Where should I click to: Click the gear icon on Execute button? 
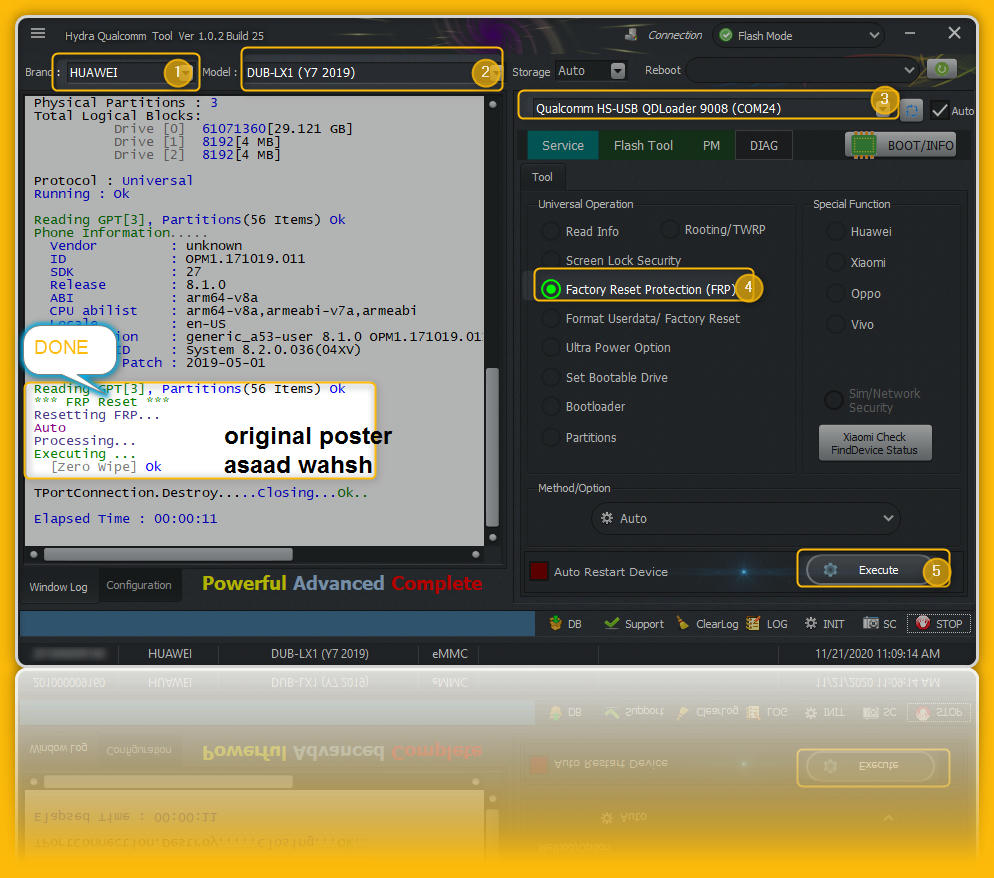tap(830, 570)
